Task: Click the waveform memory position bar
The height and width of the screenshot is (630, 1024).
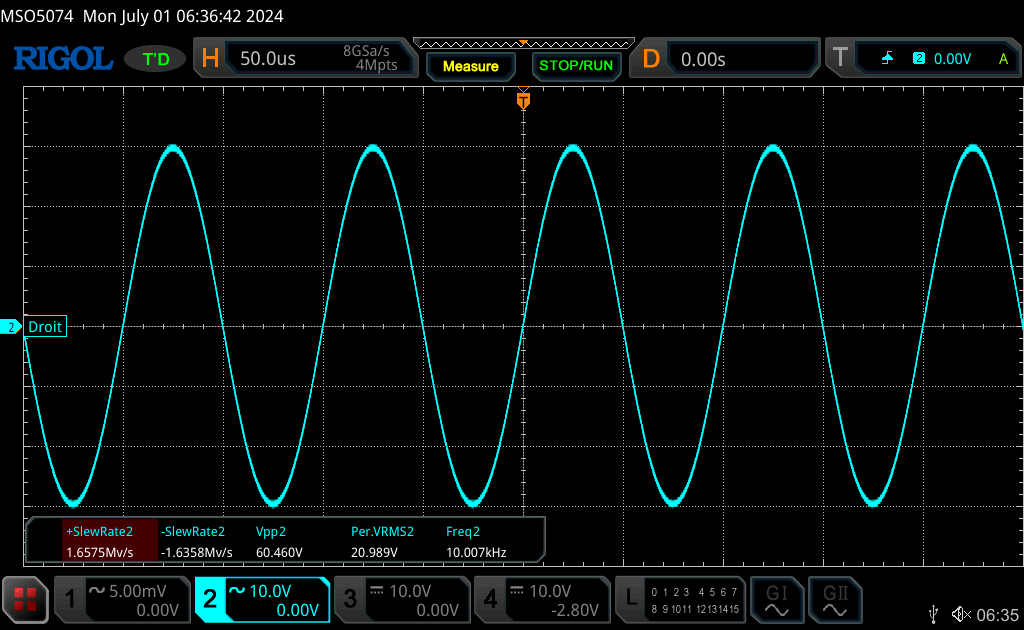Action: (x=524, y=44)
